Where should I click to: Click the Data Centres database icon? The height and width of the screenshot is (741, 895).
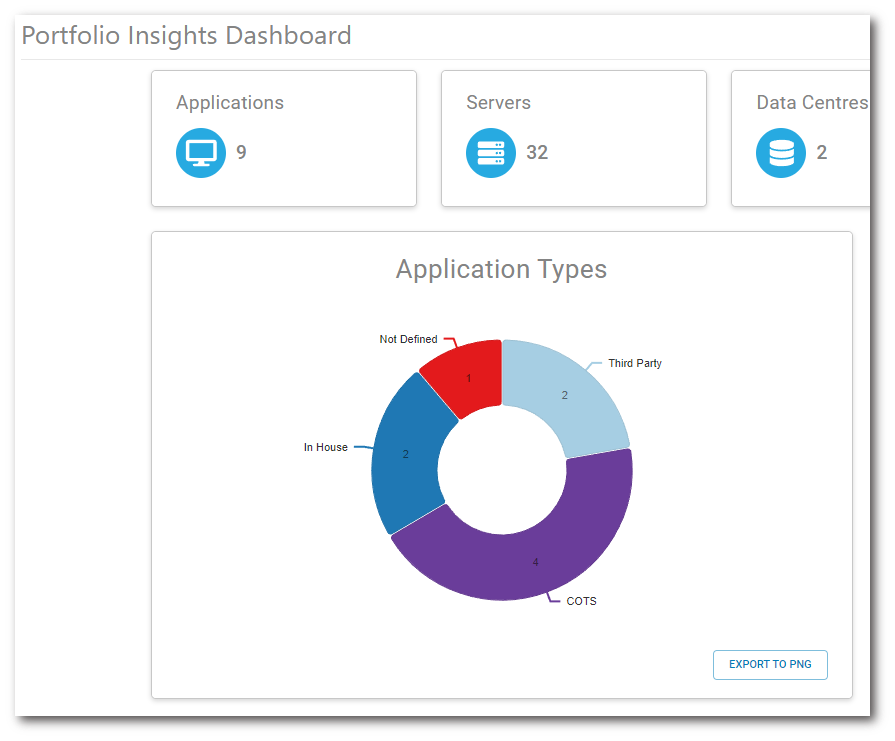pyautogui.click(x=781, y=153)
